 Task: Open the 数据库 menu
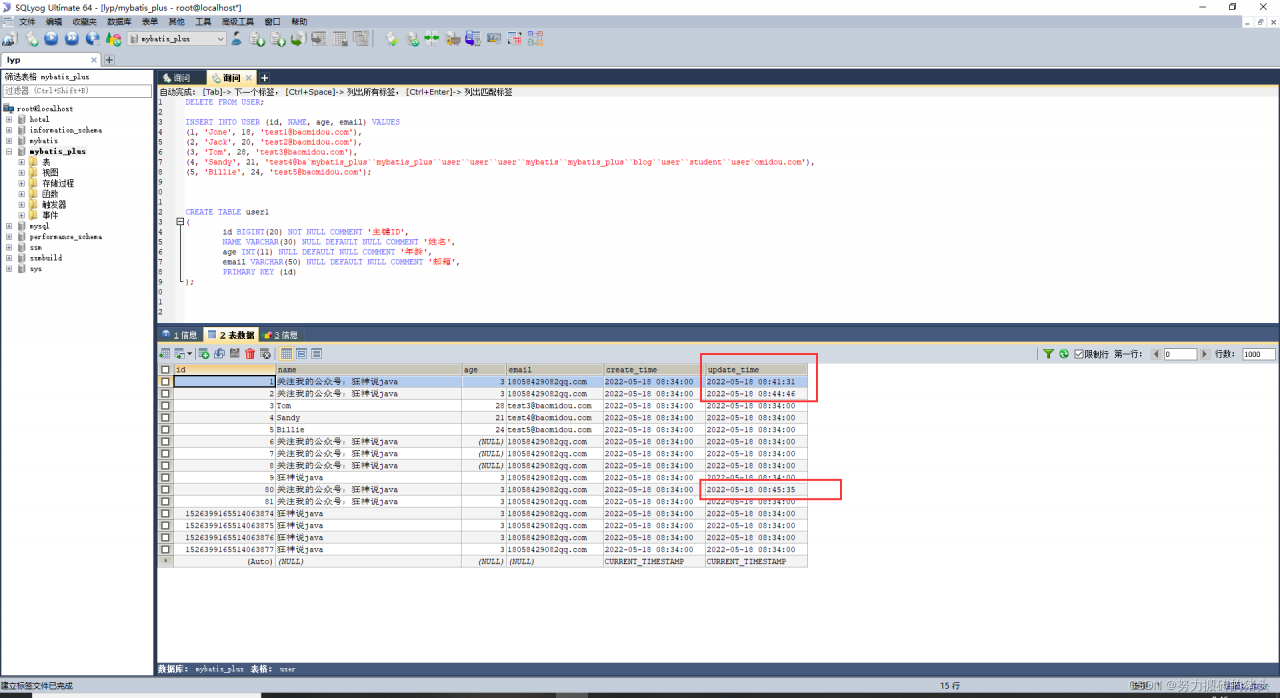pyautogui.click(x=119, y=21)
